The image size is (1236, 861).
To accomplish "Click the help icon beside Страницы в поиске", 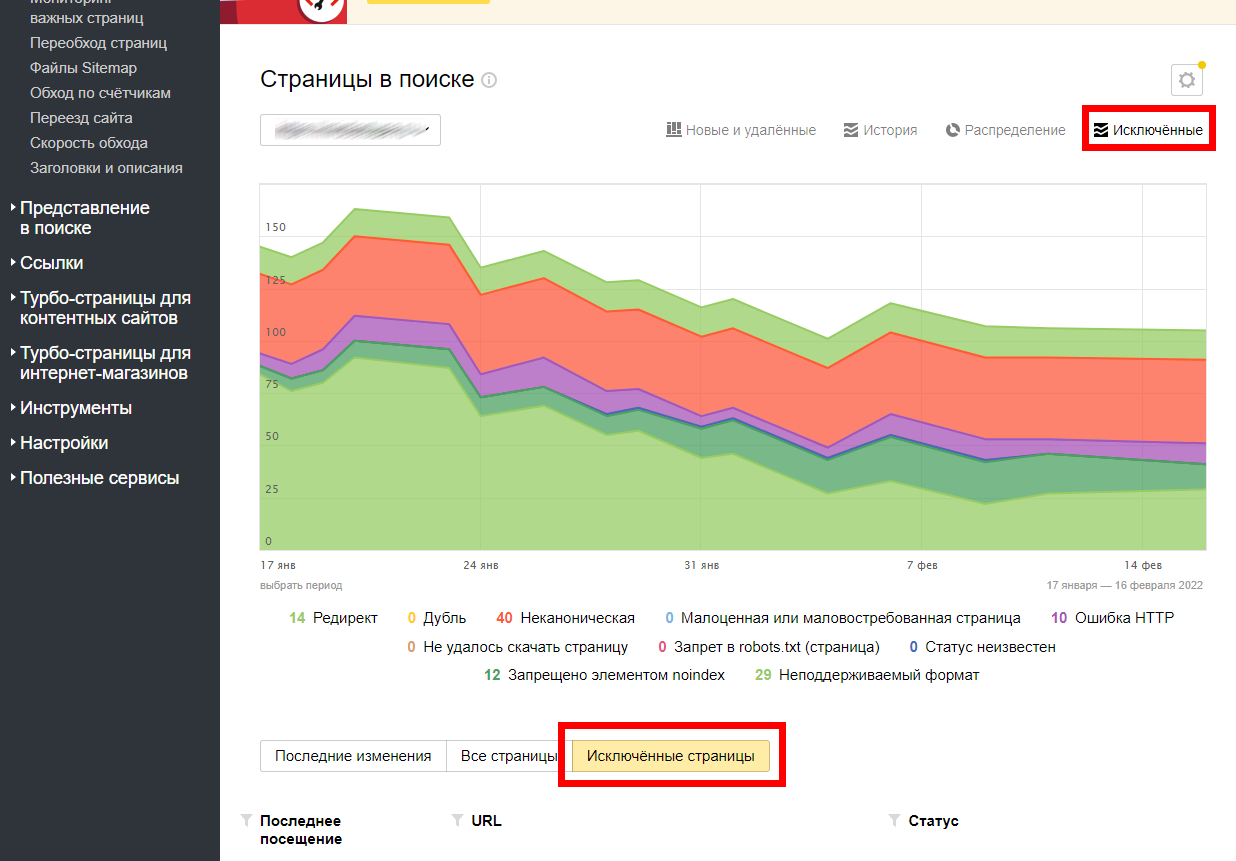I will 489,80.
